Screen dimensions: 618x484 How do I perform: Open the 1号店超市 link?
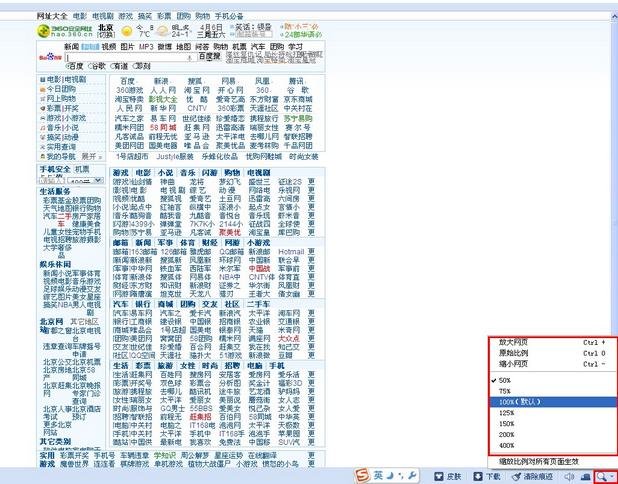point(132,156)
